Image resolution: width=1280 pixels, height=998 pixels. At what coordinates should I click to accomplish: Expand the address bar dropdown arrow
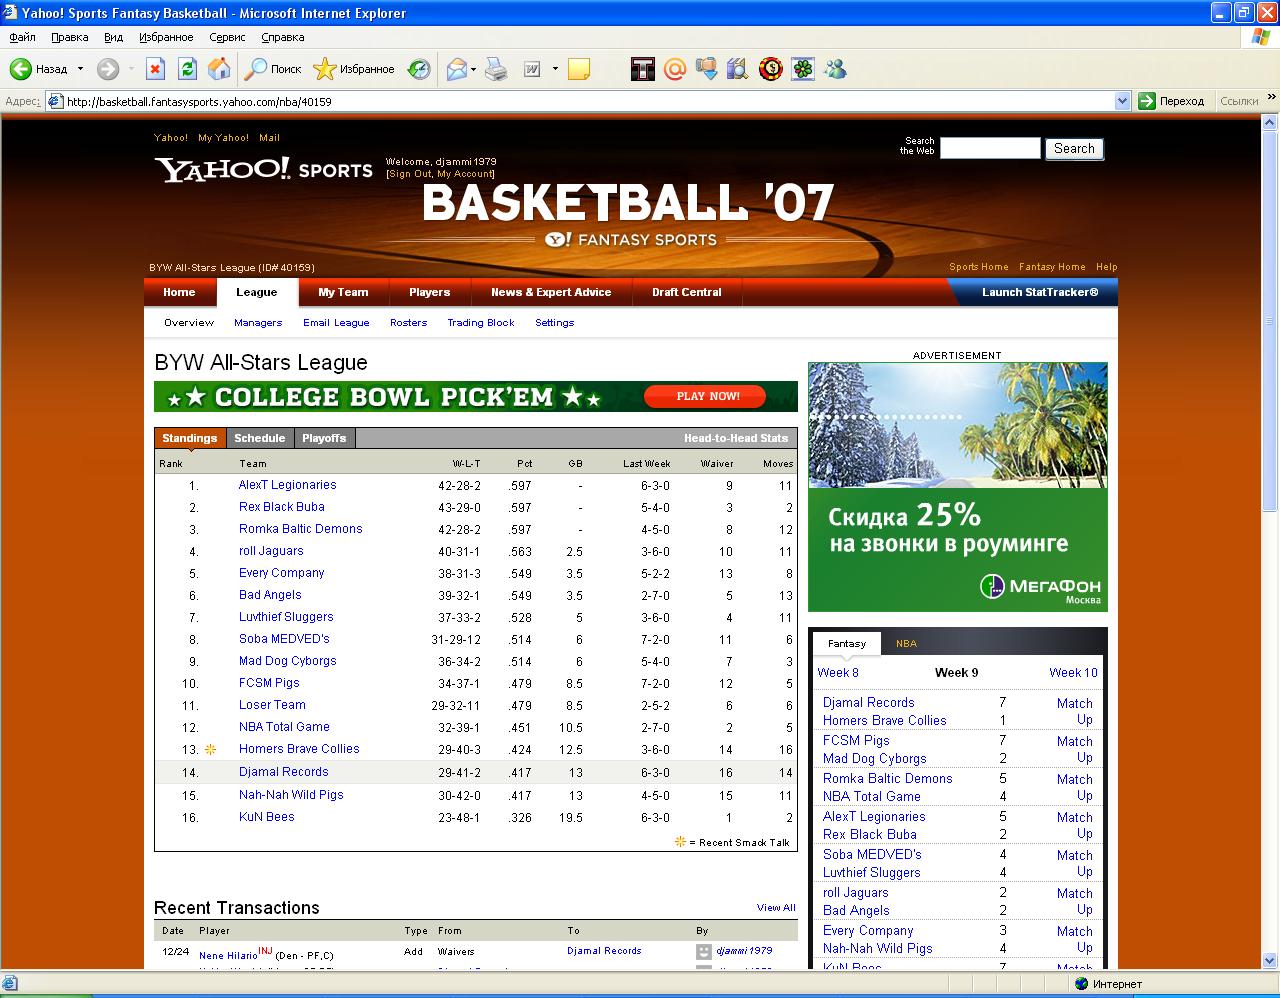(1122, 101)
